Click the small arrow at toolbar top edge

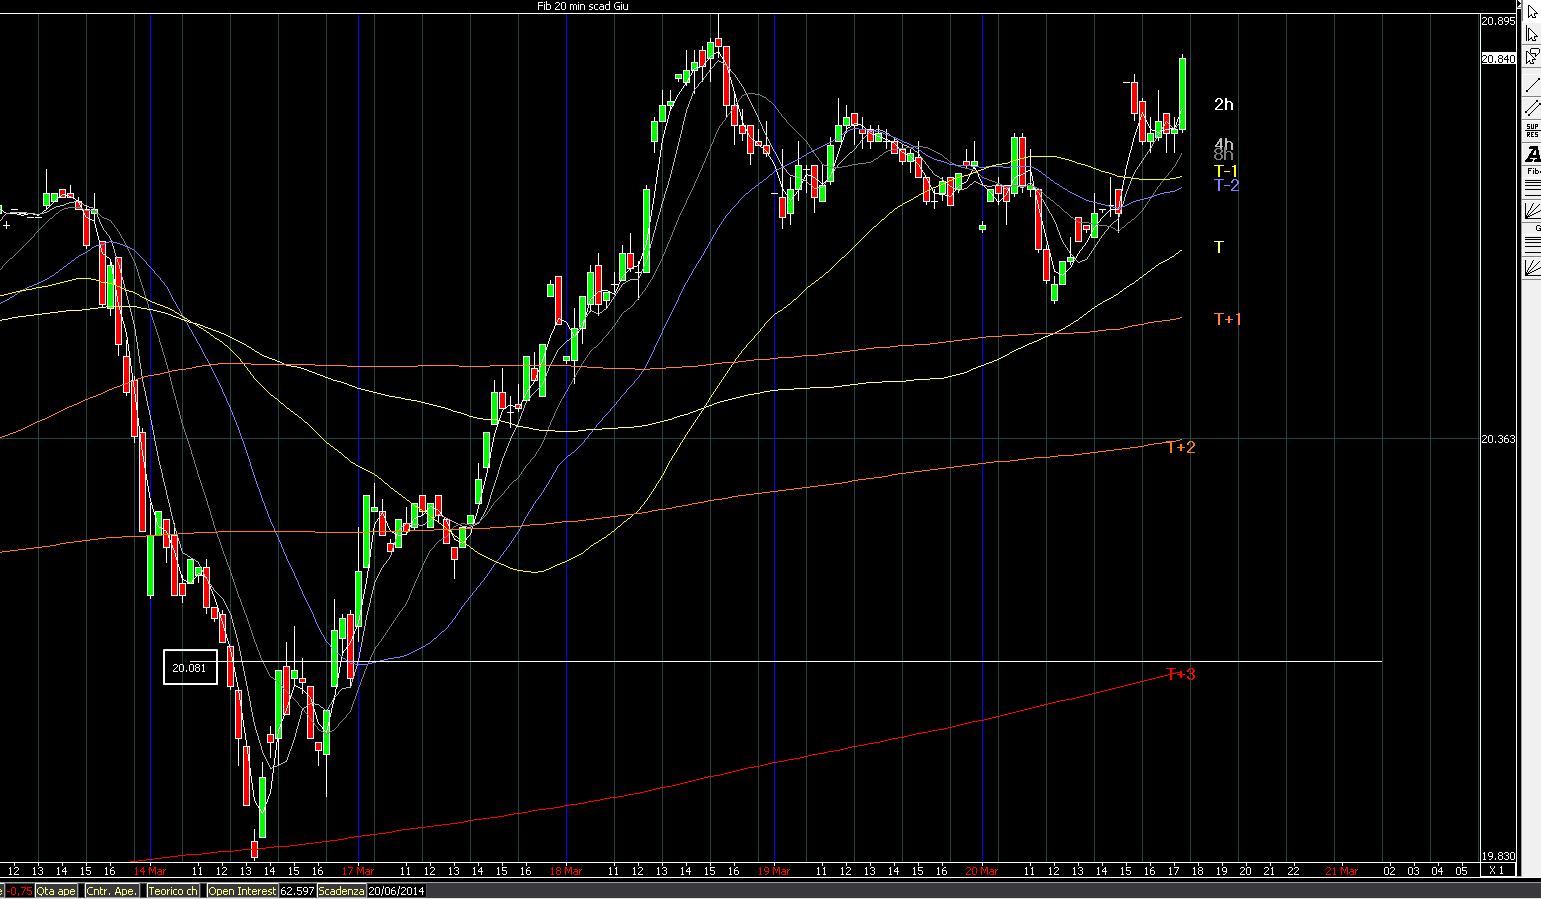point(1519,4)
